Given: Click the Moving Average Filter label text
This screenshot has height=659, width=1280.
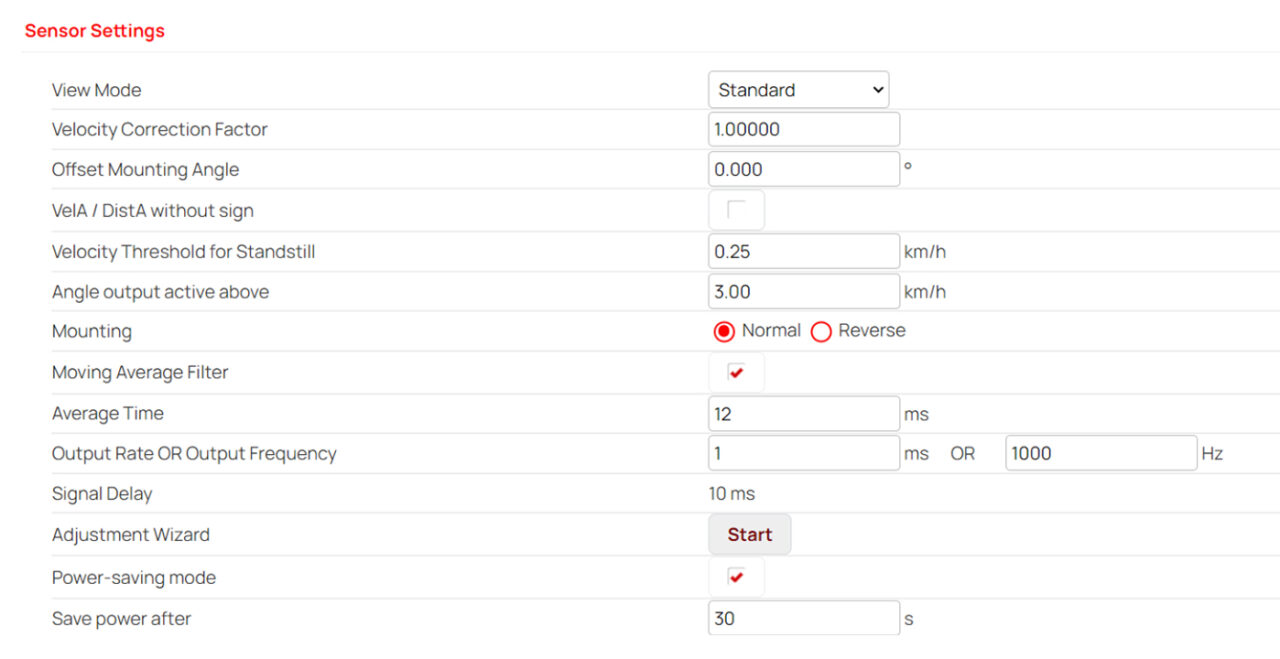Looking at the screenshot, I should pyautogui.click(x=140, y=373).
